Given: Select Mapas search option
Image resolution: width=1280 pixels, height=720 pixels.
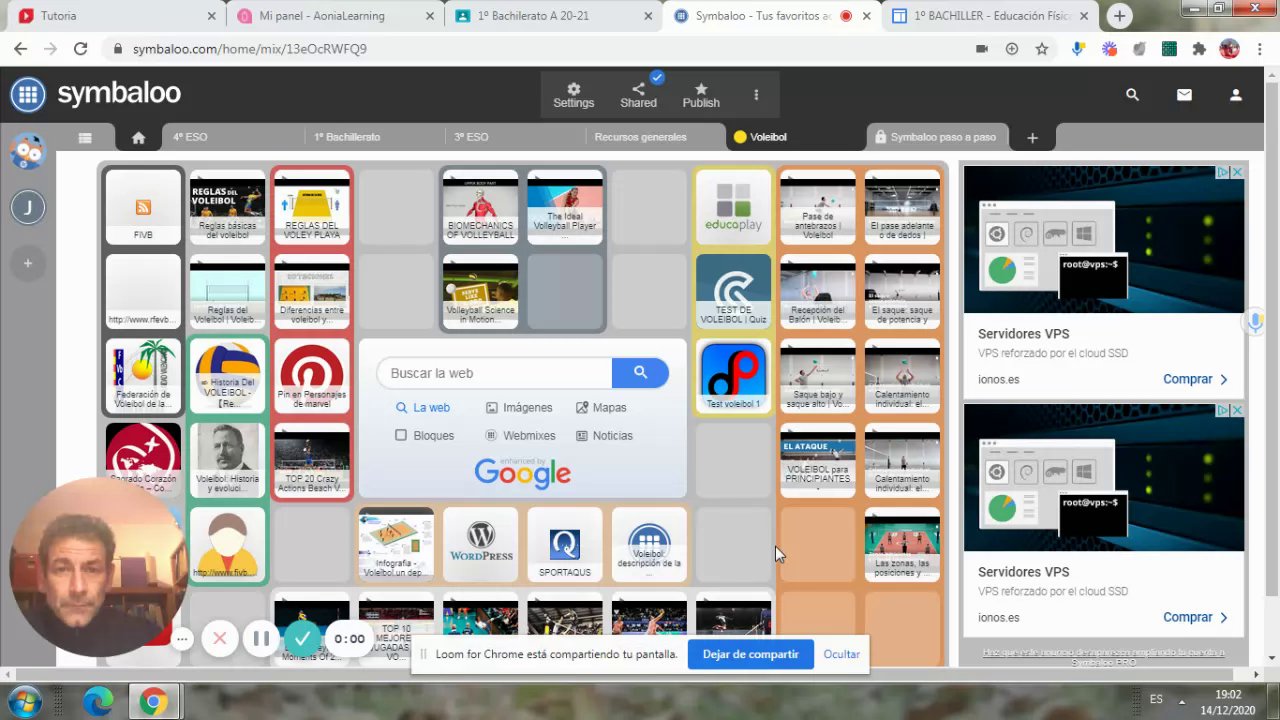Looking at the screenshot, I should tap(601, 407).
